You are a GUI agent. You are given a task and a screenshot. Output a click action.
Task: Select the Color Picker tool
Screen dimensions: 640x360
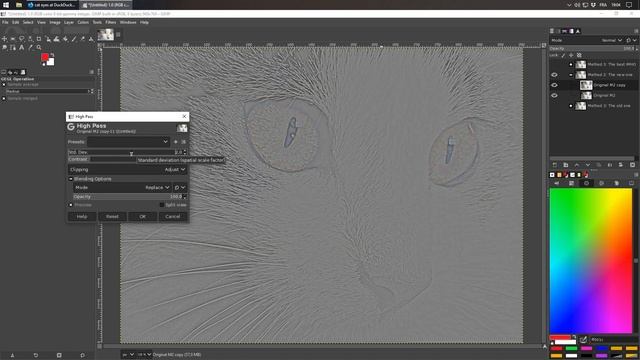(30, 48)
